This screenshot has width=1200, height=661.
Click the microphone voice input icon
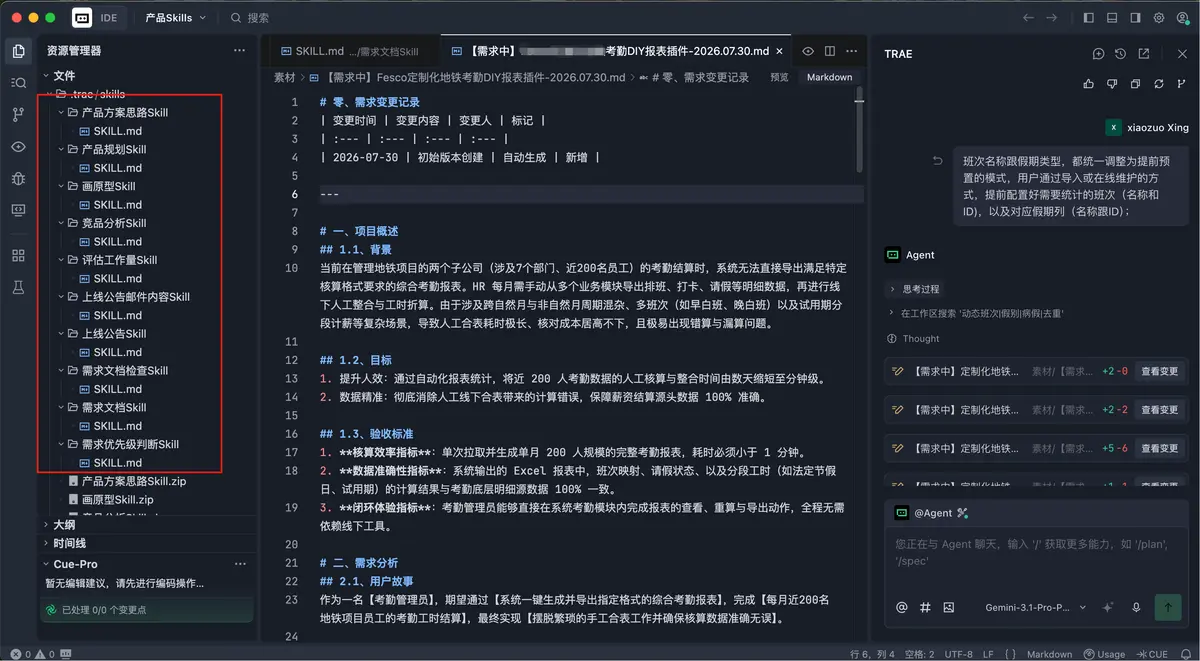point(1136,607)
